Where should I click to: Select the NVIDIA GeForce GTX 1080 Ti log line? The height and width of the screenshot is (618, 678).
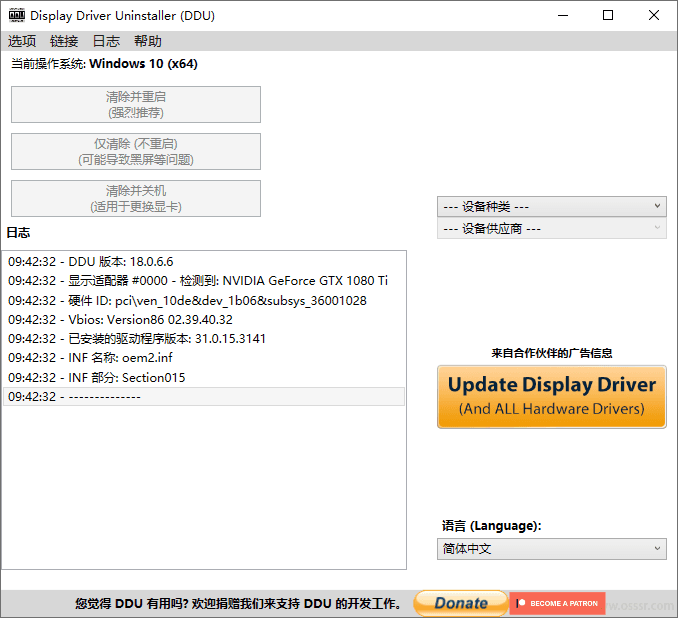(198, 281)
